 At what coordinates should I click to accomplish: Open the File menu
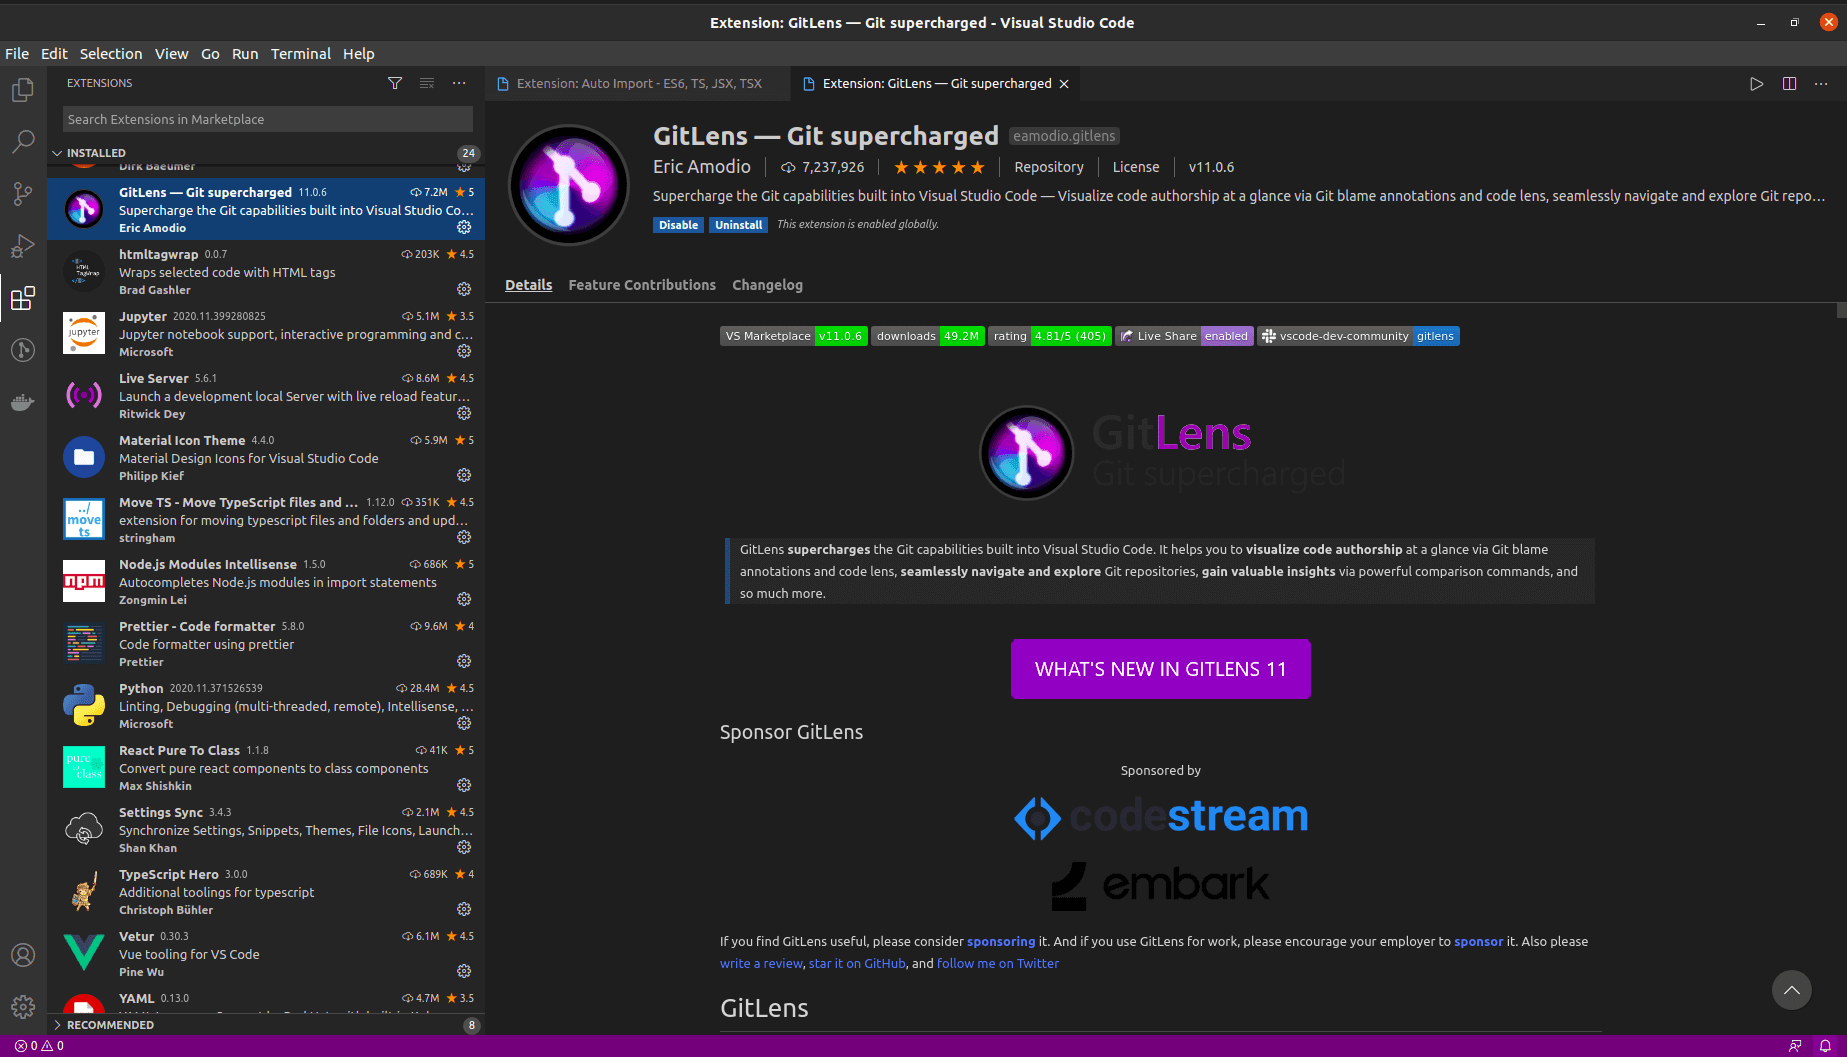[x=17, y=54]
